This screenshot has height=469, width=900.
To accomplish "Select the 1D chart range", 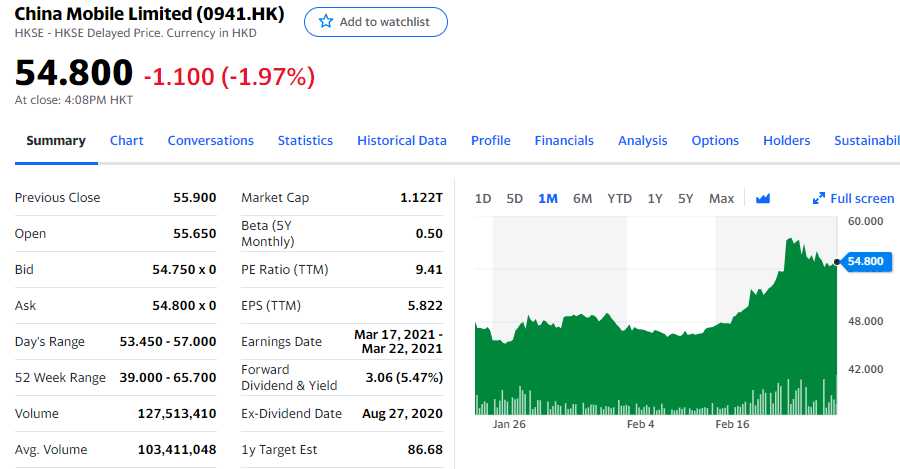I will point(483,198).
